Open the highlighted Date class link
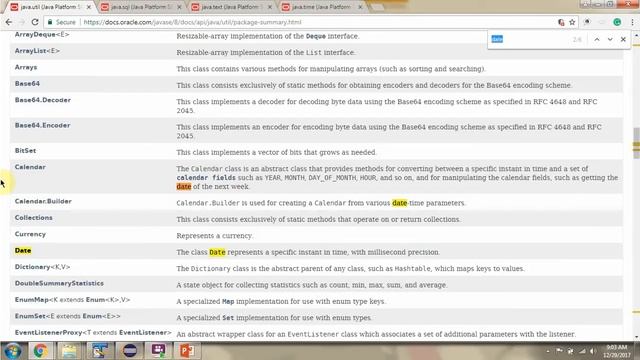Screen dimensions: 640x360 point(23,250)
